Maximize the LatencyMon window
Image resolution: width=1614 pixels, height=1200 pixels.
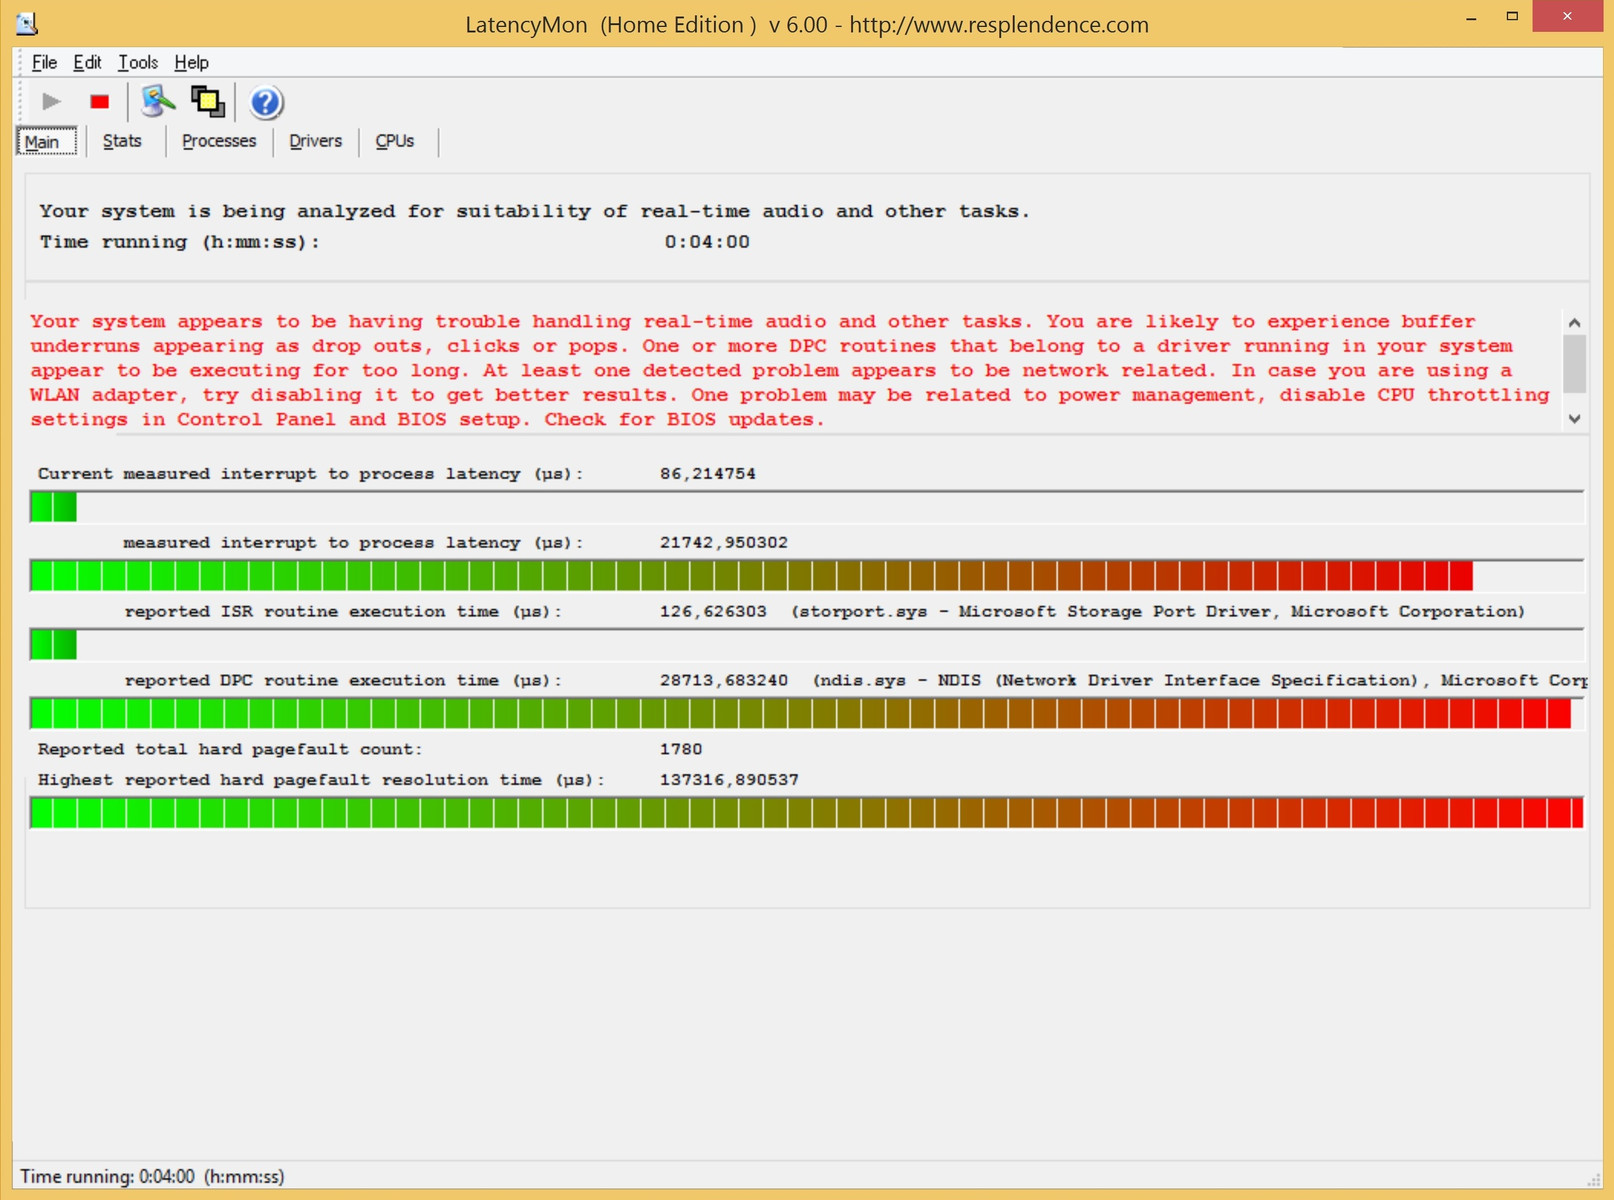(x=1512, y=17)
